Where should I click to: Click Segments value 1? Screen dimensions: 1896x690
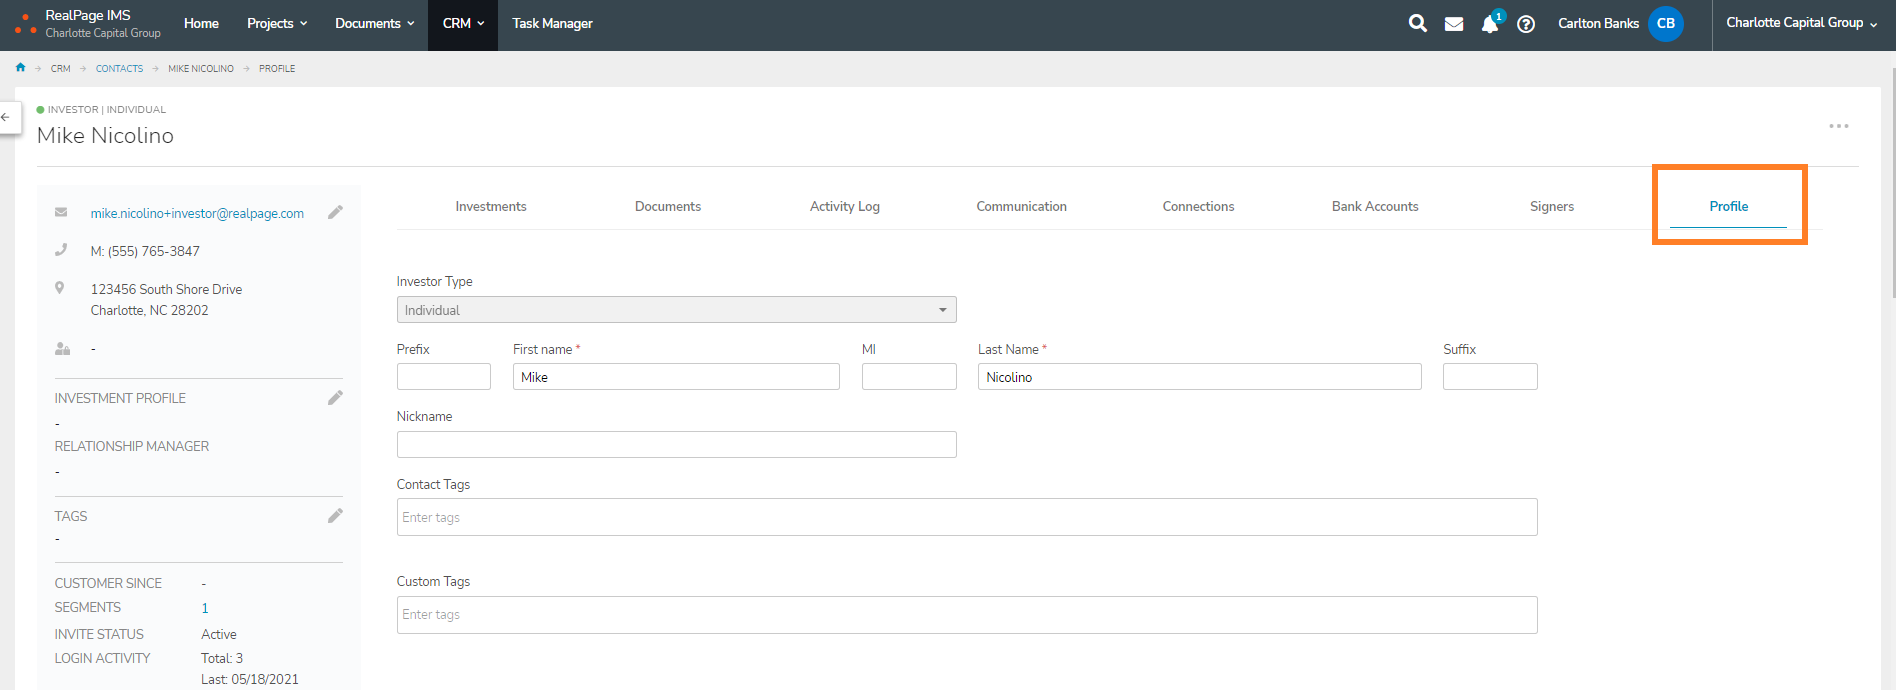coord(205,608)
